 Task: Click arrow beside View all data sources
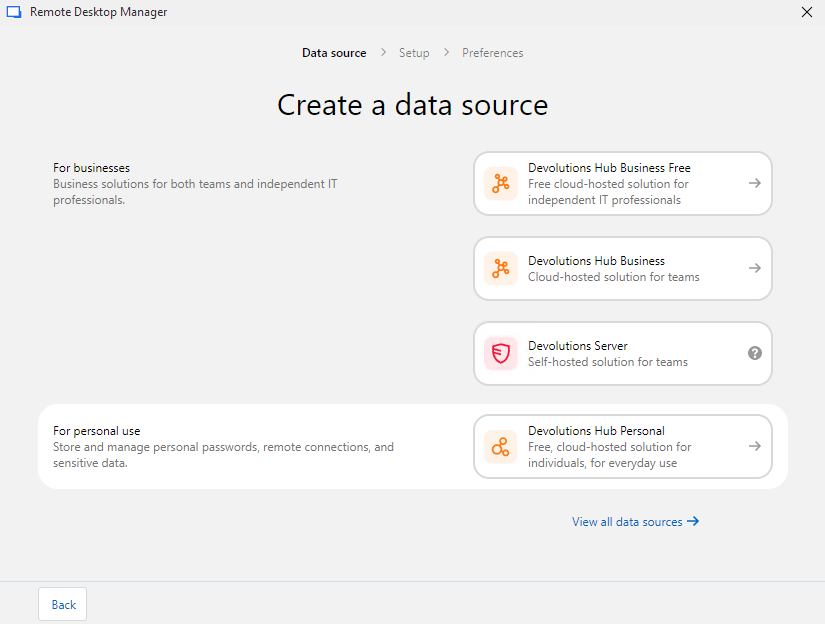tap(693, 521)
